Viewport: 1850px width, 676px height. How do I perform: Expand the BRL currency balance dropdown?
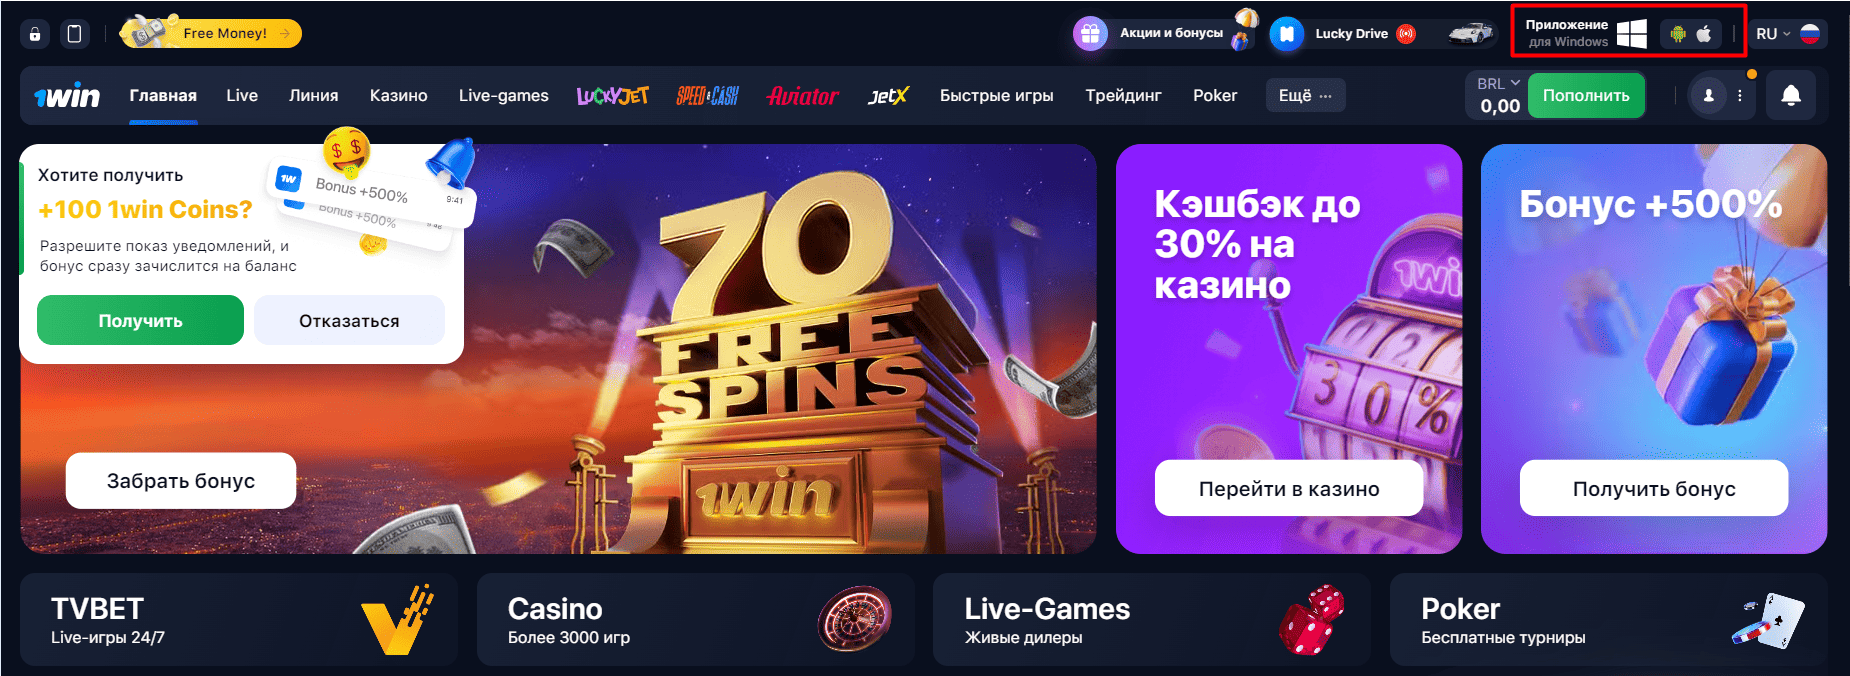pyautogui.click(x=1498, y=96)
